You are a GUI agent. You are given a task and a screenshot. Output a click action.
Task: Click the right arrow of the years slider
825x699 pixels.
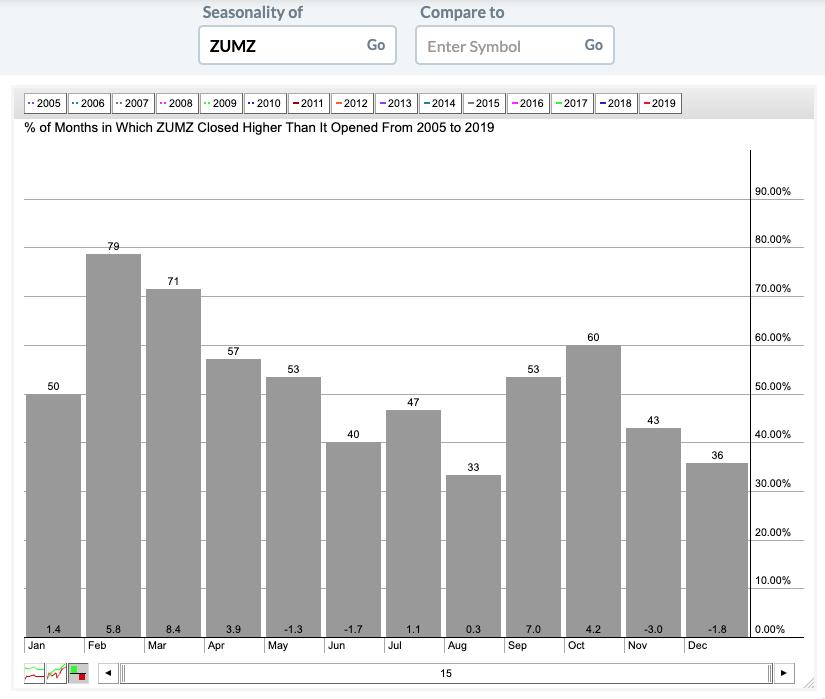pyautogui.click(x=783, y=673)
